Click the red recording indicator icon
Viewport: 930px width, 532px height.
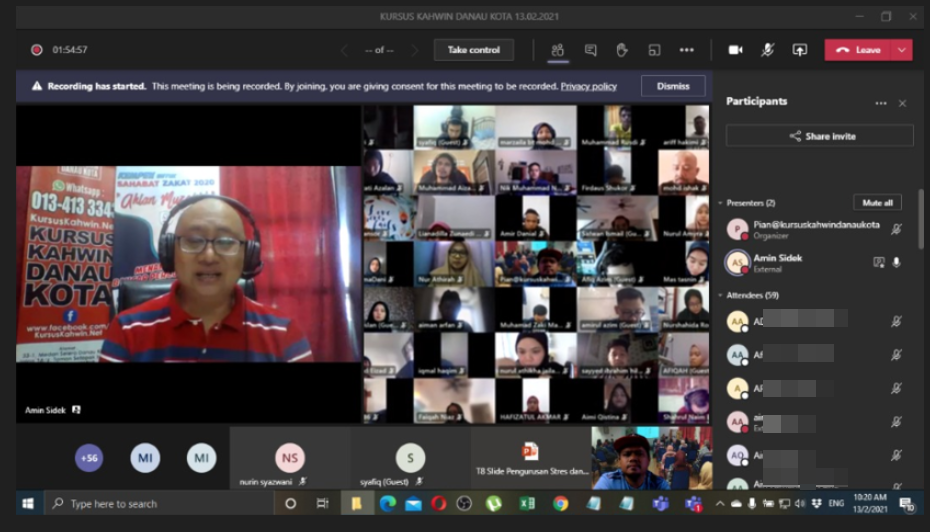[x=37, y=50]
